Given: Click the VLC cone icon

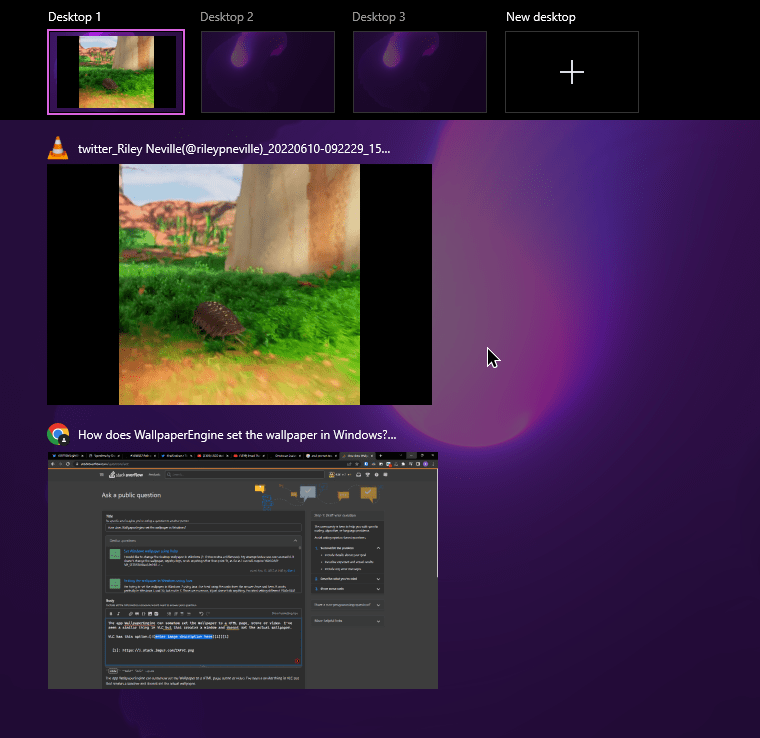Looking at the screenshot, I should (x=58, y=148).
